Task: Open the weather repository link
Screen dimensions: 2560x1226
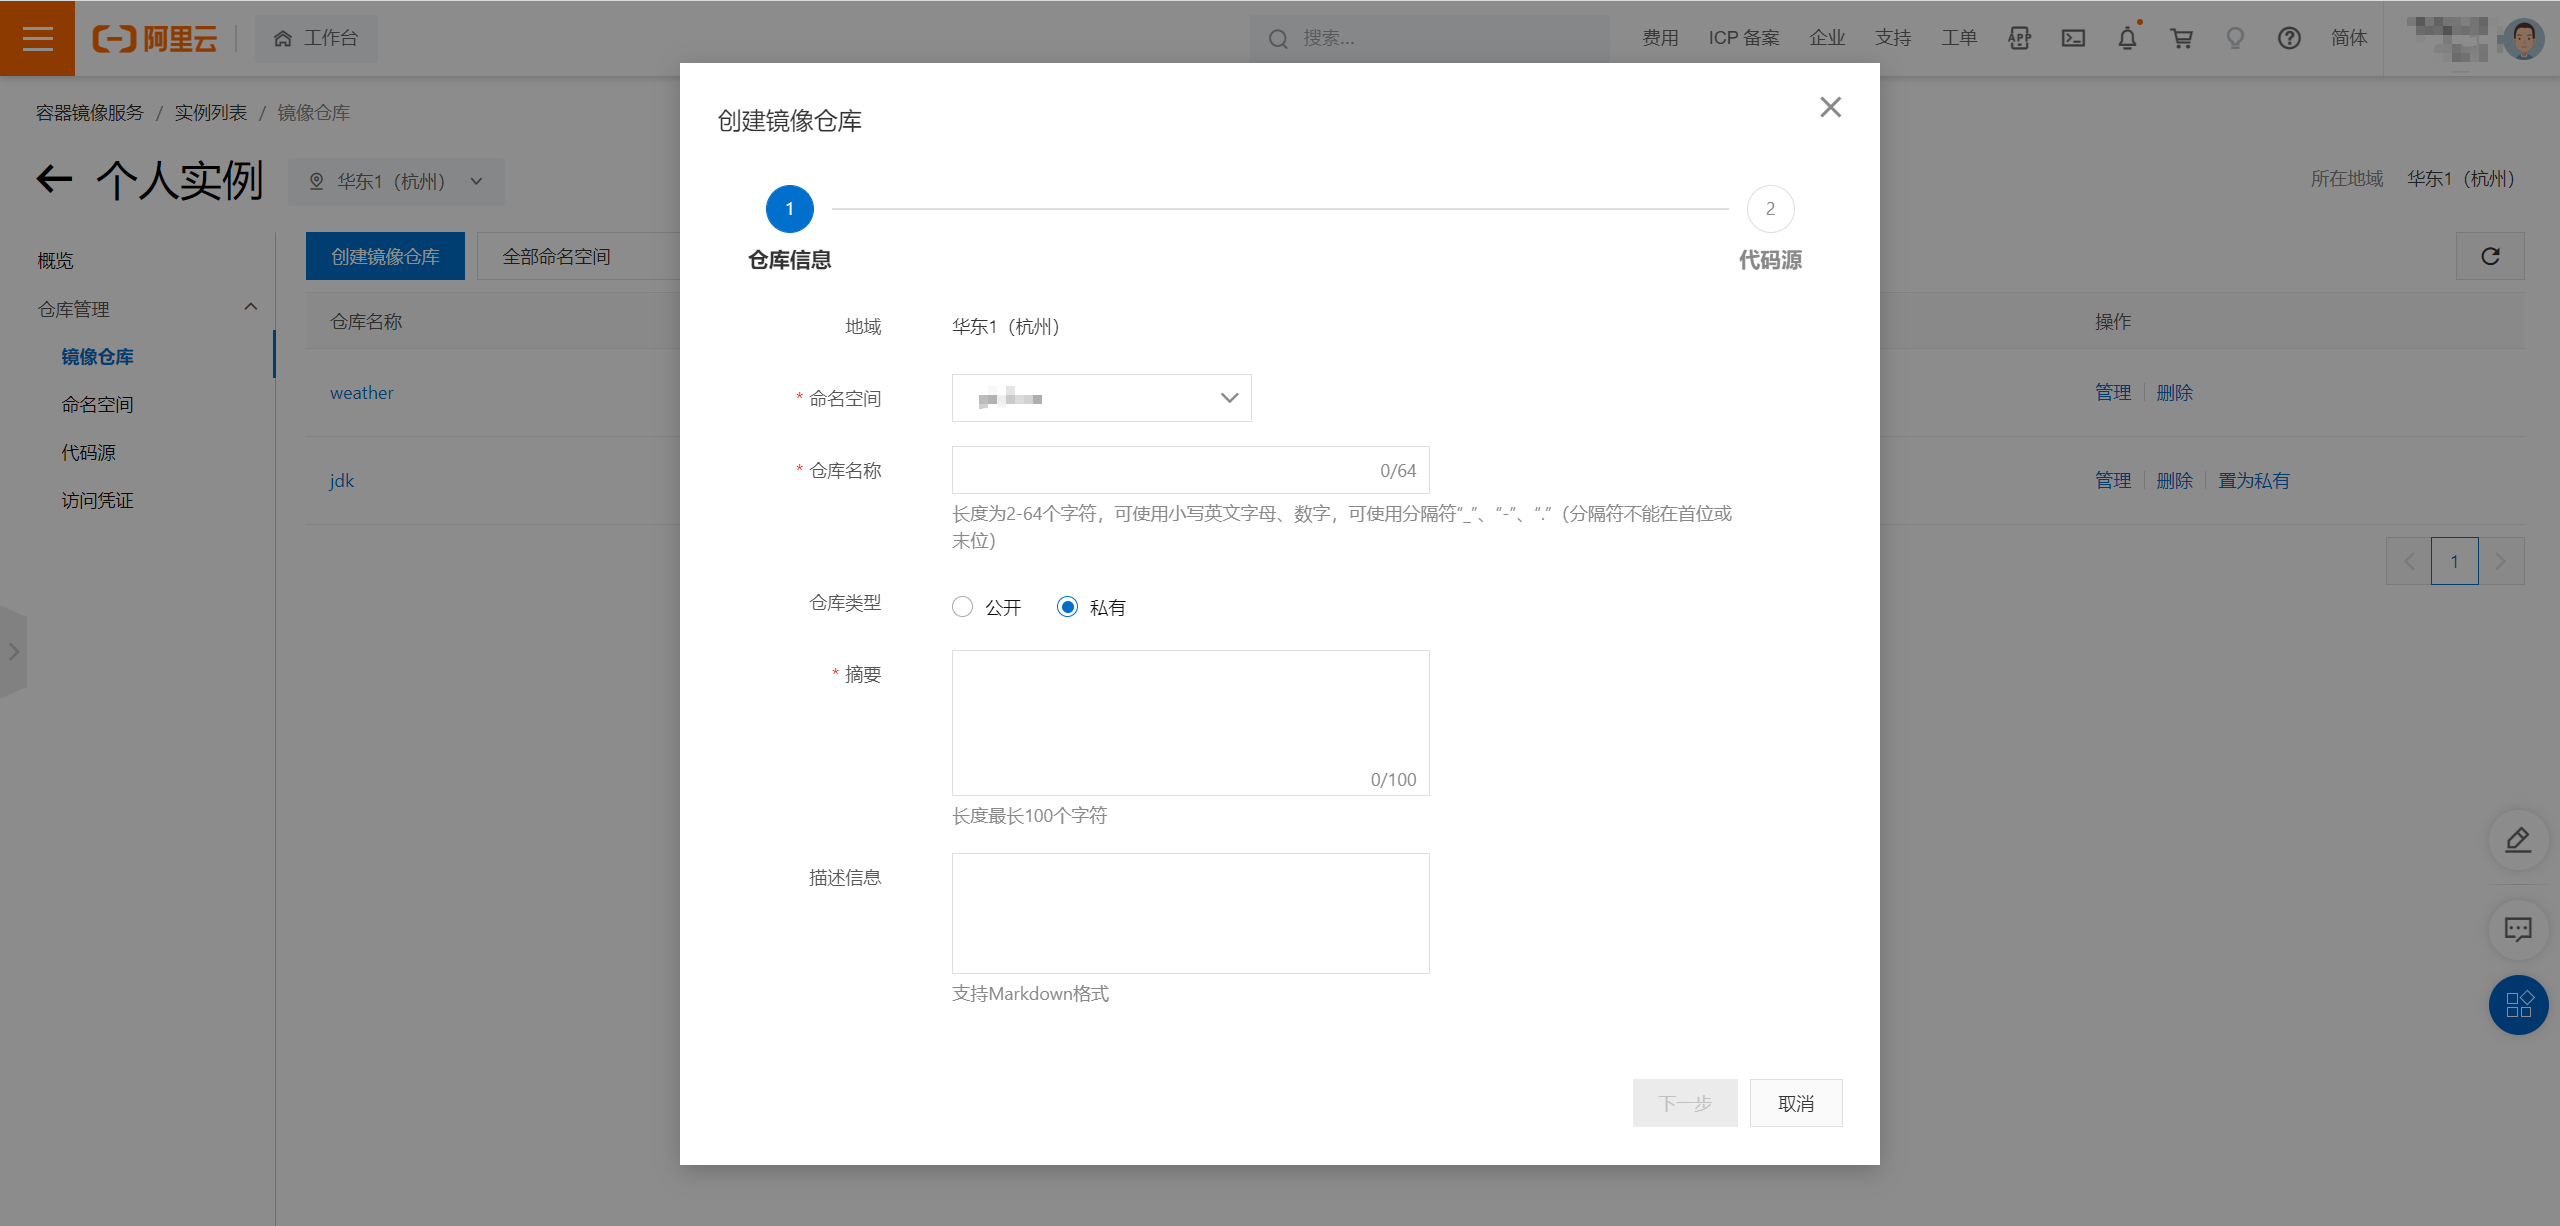Action: click(x=361, y=393)
